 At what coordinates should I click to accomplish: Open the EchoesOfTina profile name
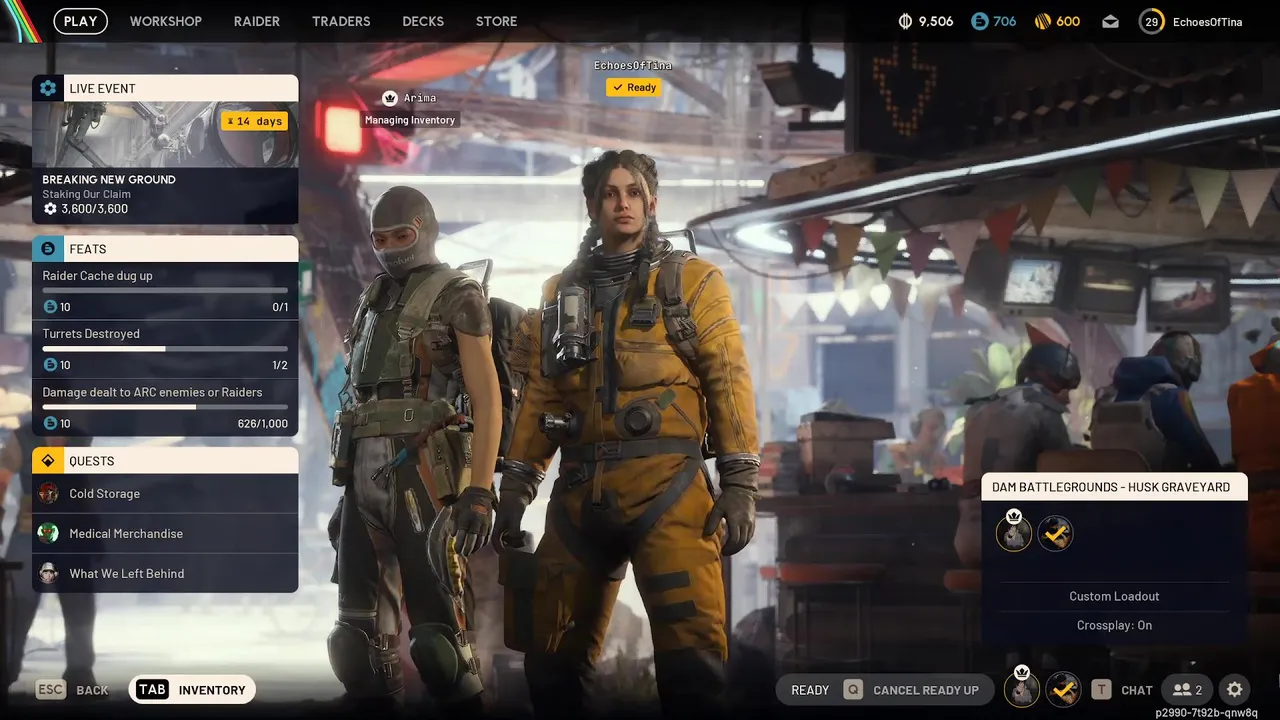tap(1207, 21)
